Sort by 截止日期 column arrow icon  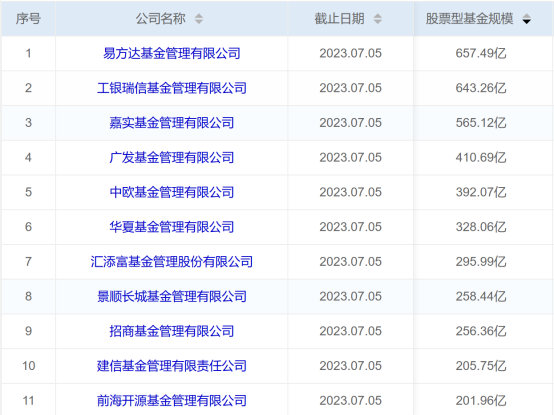tap(378, 19)
